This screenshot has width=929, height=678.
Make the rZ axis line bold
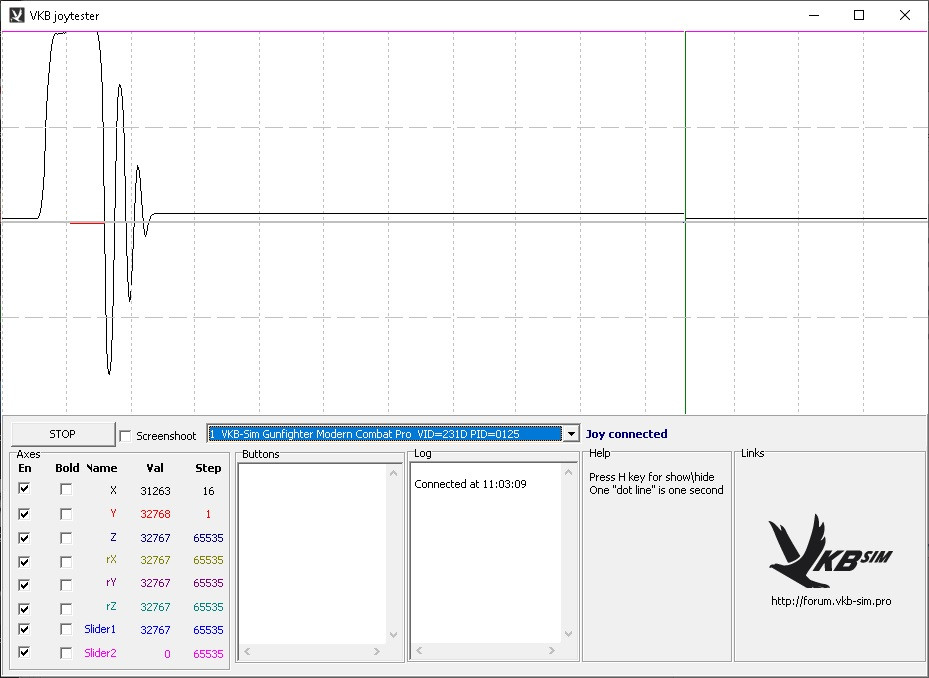pos(66,608)
